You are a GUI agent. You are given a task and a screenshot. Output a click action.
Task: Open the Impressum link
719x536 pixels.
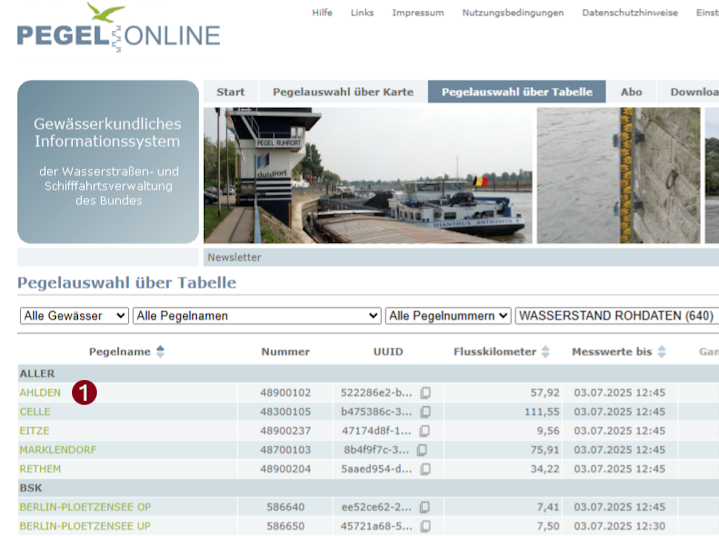point(418,13)
